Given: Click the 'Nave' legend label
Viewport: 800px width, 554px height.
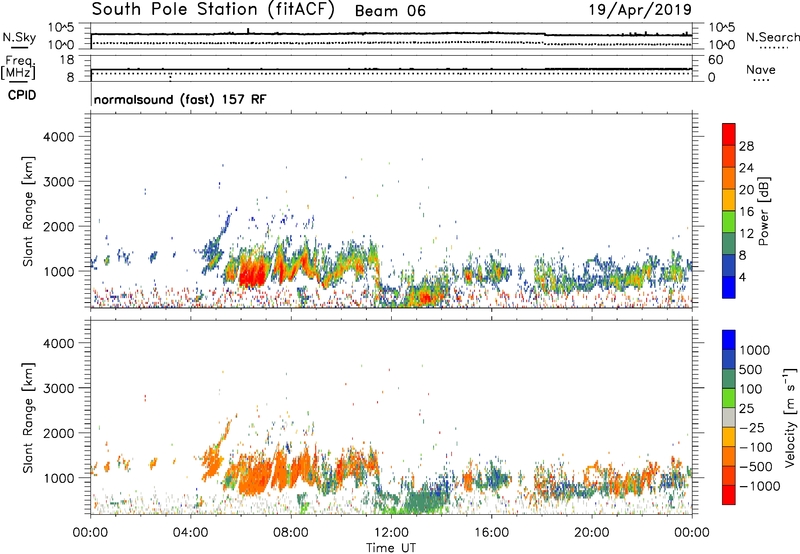Looking at the screenshot, I should point(761,69).
